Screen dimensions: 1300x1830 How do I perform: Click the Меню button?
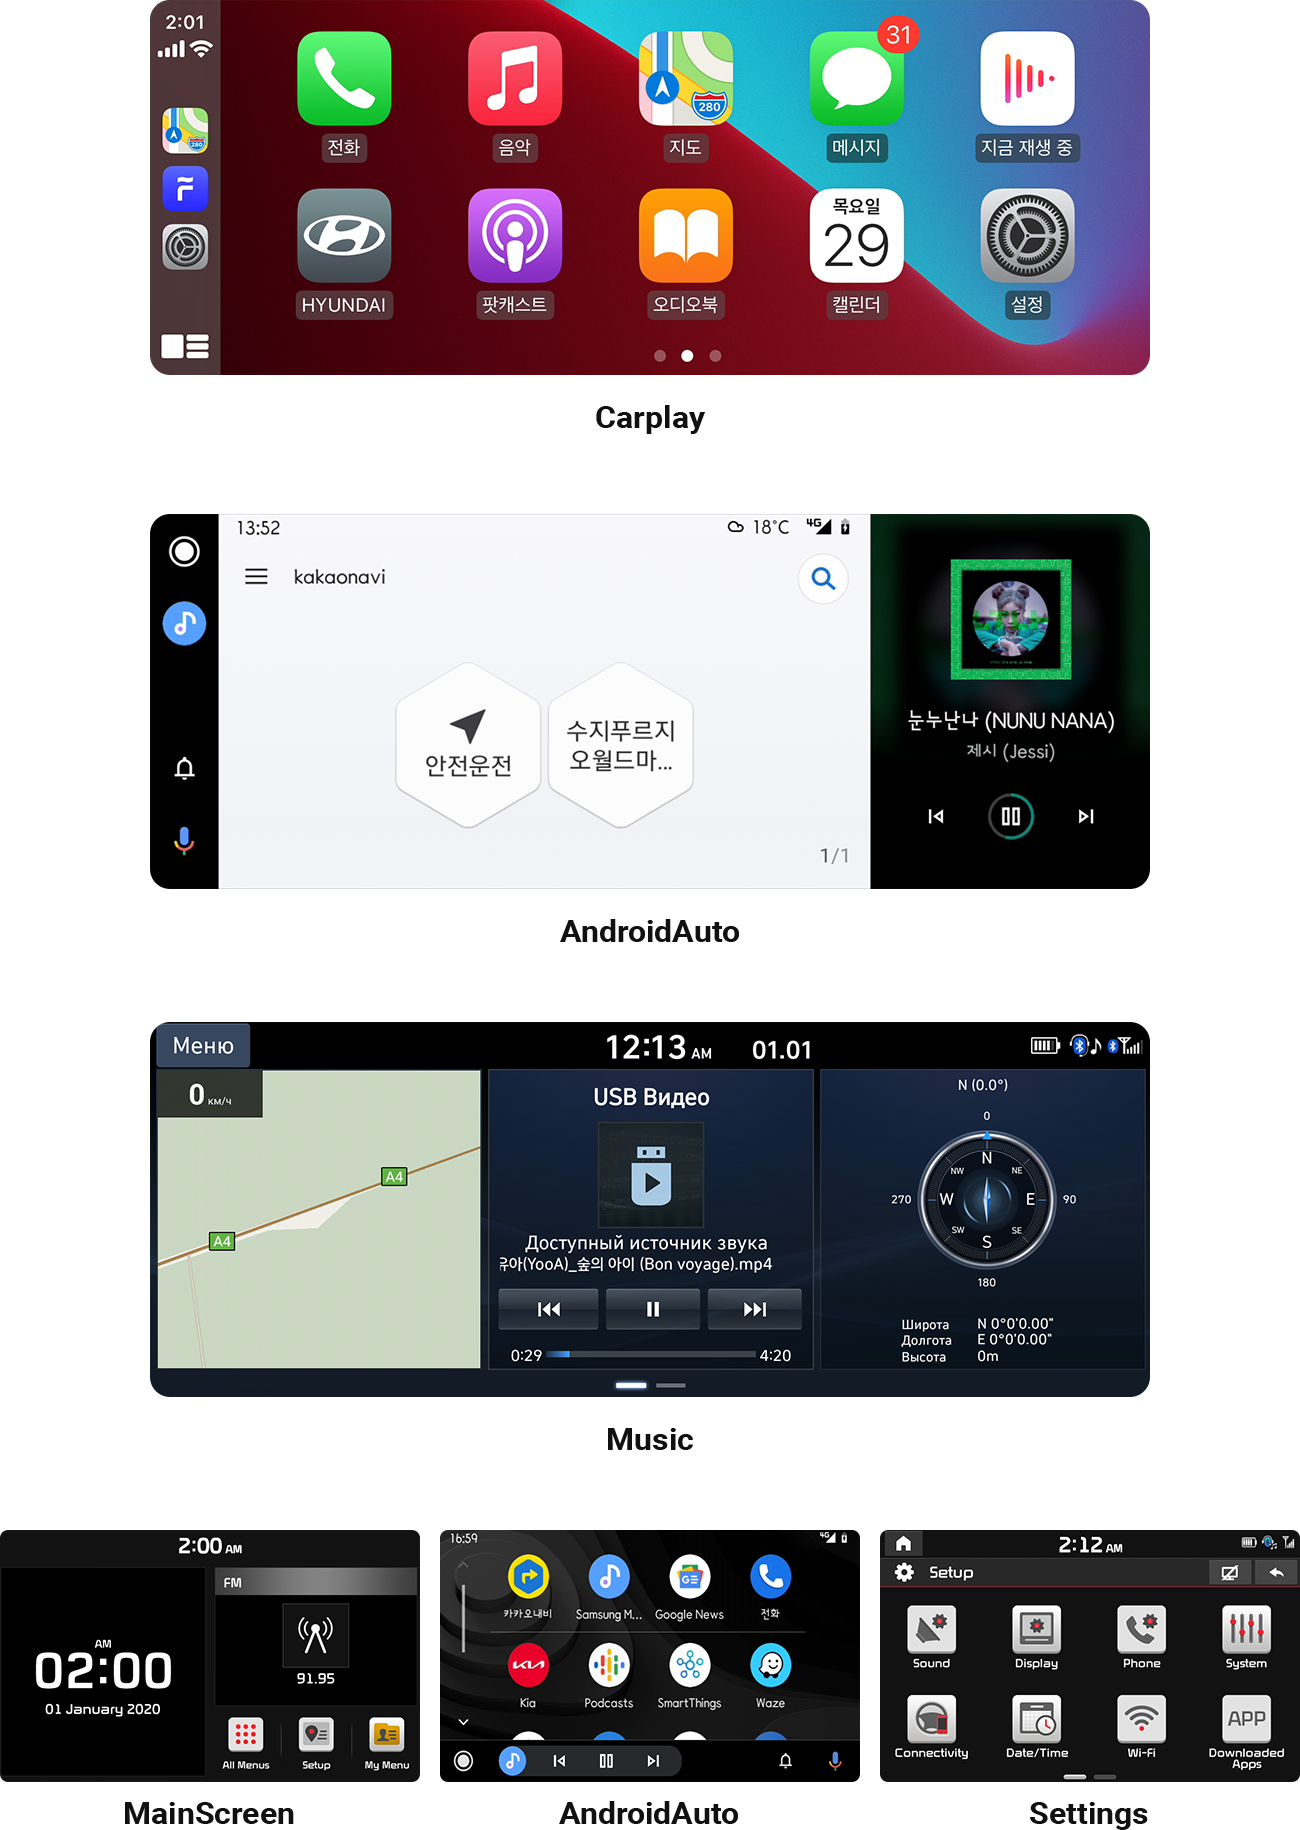pos(203,1046)
